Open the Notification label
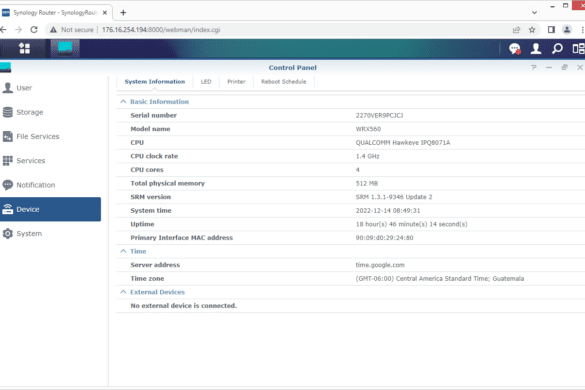Viewport: 585px width, 390px height. tap(35, 185)
